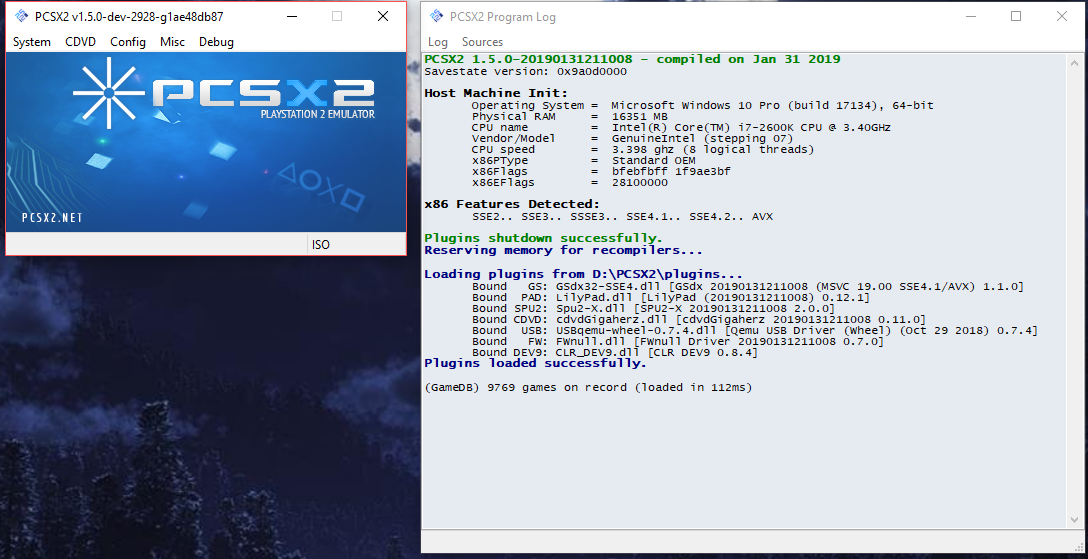The height and width of the screenshot is (559, 1088).
Task: Click the Bound CDVD cdvdGigaherz.dll line
Action: point(699,320)
